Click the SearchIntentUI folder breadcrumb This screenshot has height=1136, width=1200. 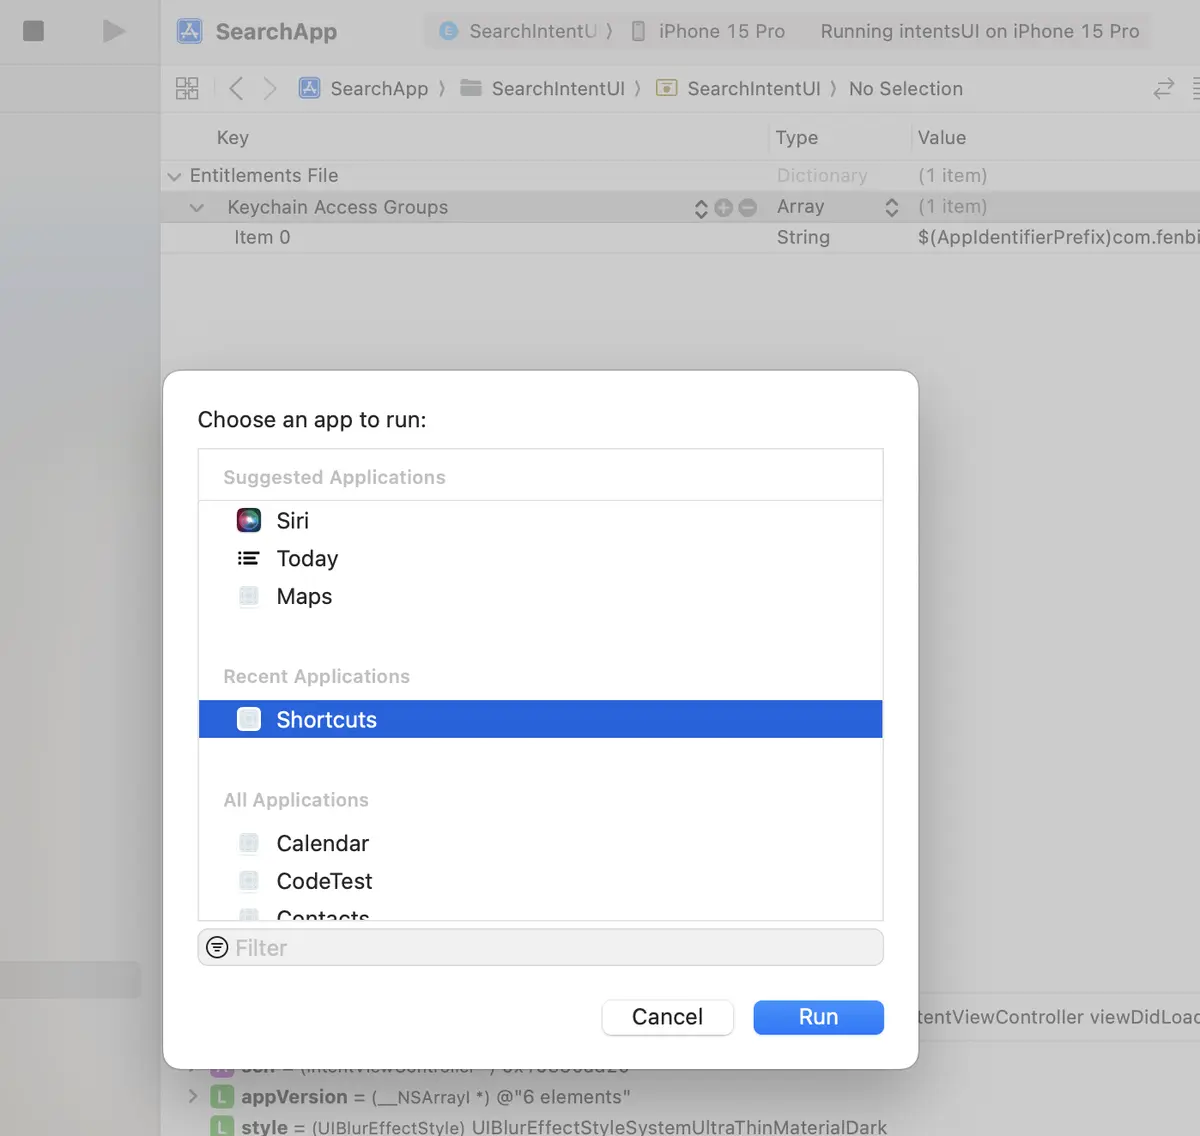542,89
